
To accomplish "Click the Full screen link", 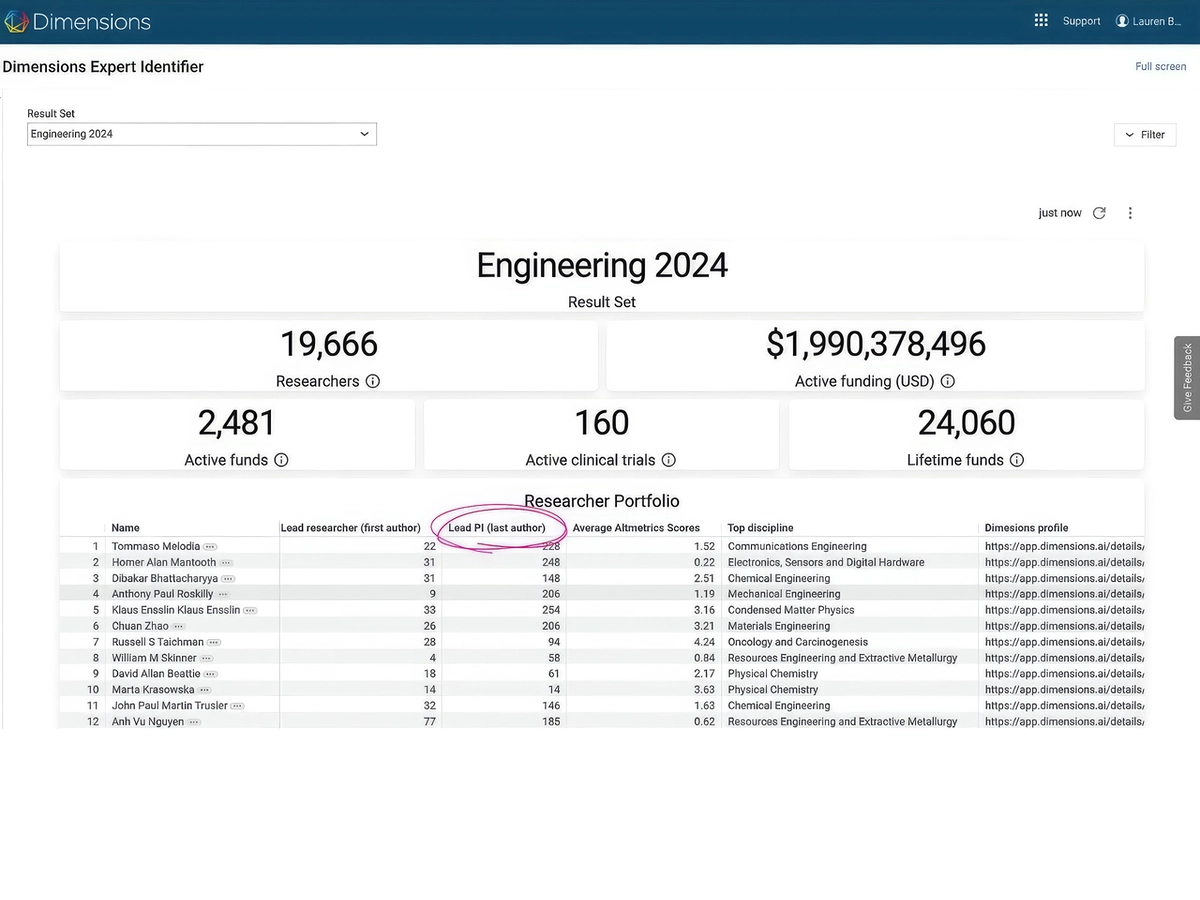I will [1160, 67].
